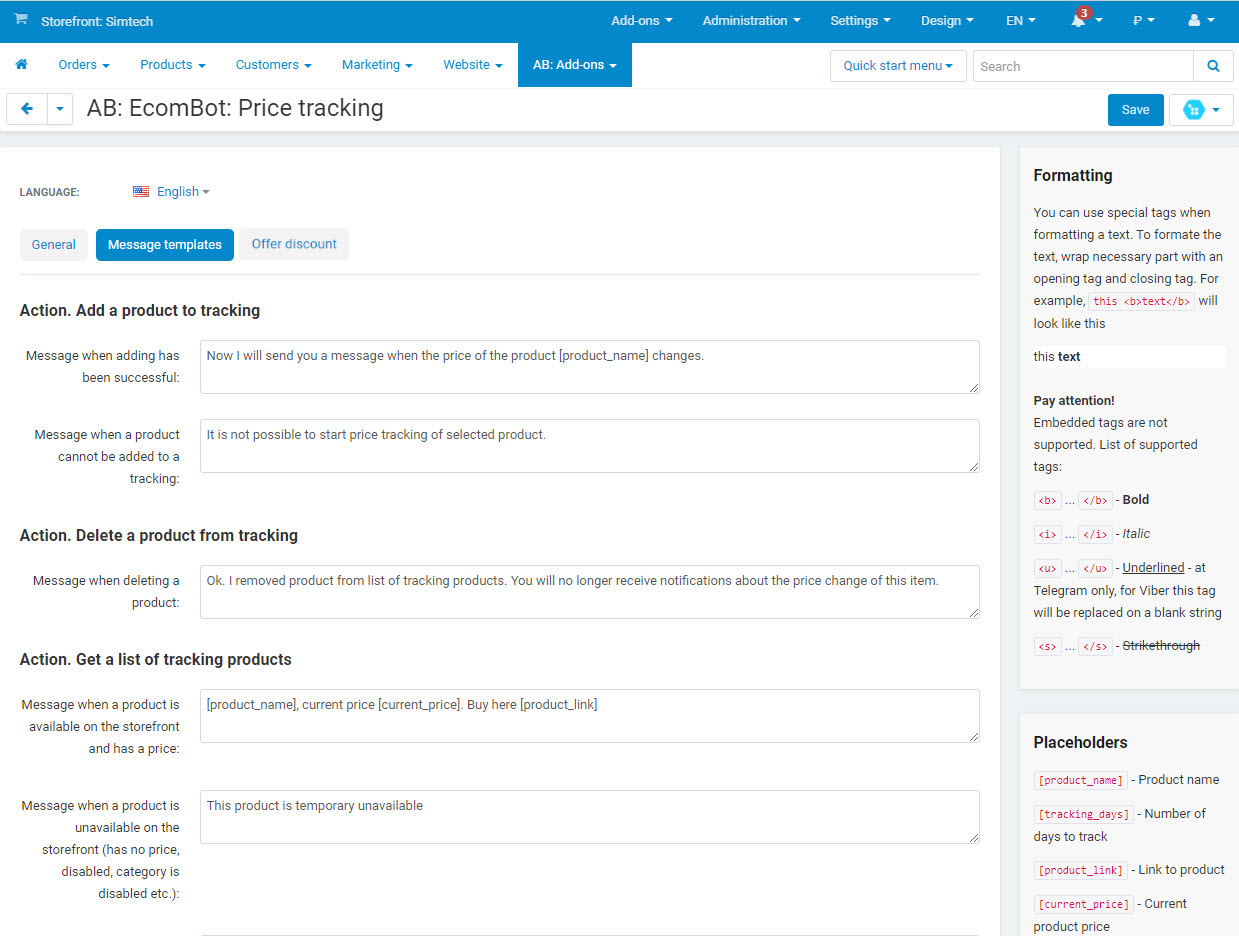Click the hexagon add-on actions icon

coord(1195,110)
